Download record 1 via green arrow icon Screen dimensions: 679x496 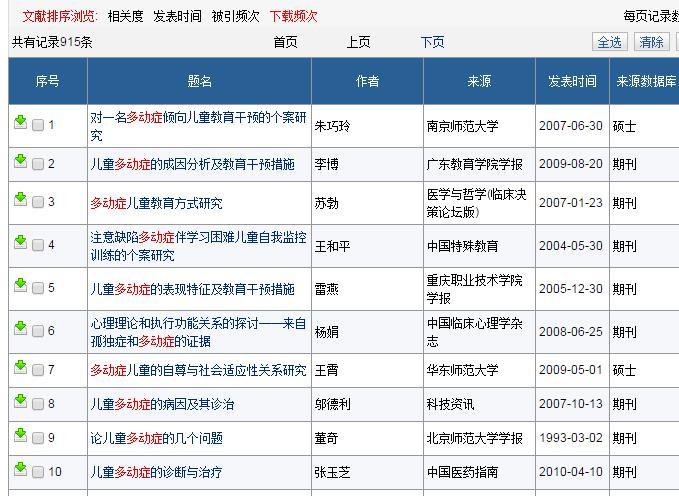20,123
